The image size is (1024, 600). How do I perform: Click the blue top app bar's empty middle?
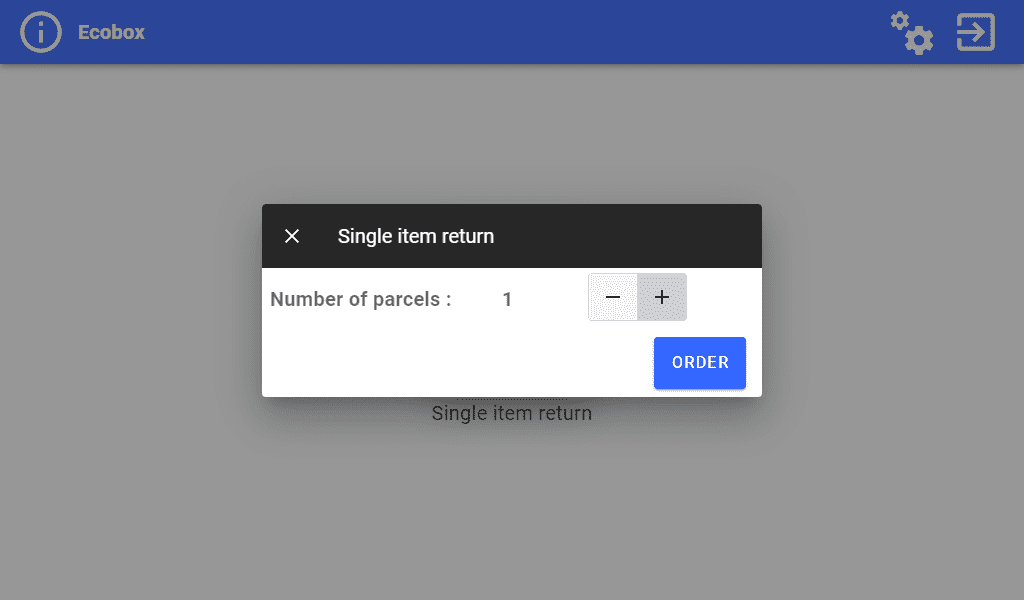[500, 32]
